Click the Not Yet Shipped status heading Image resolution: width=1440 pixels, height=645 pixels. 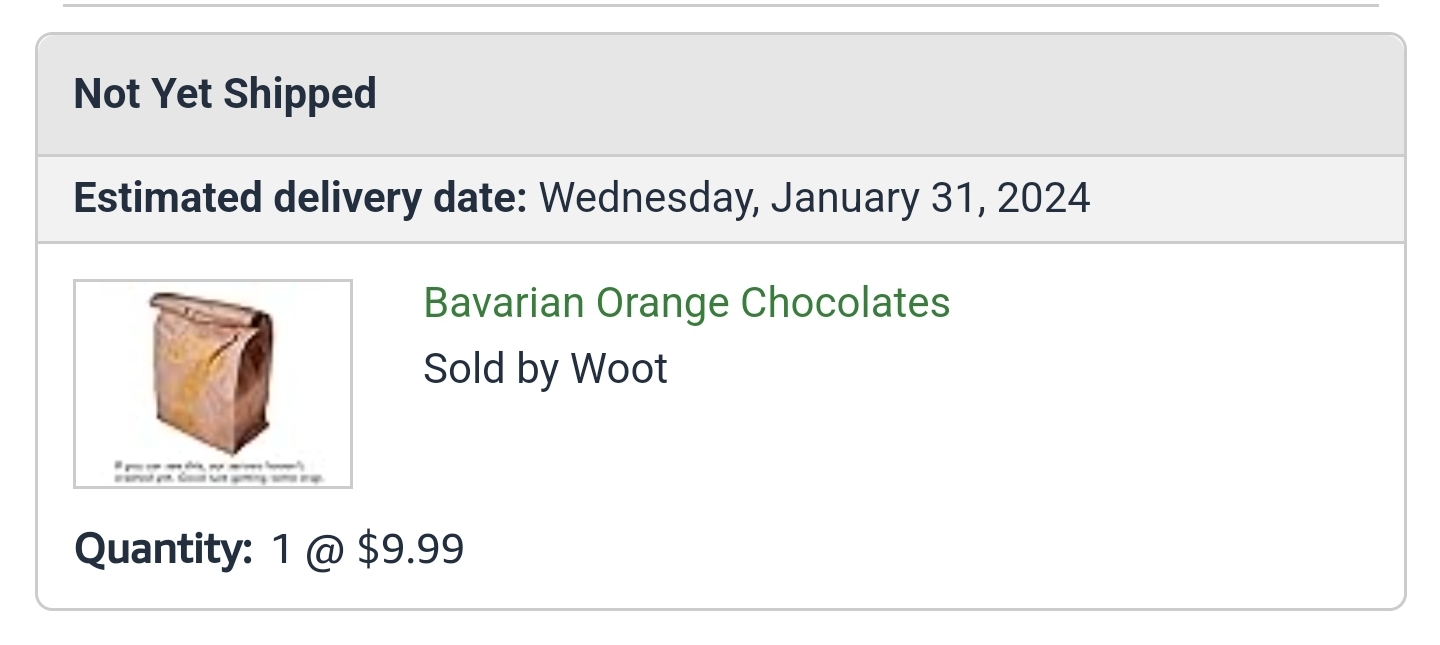225,94
